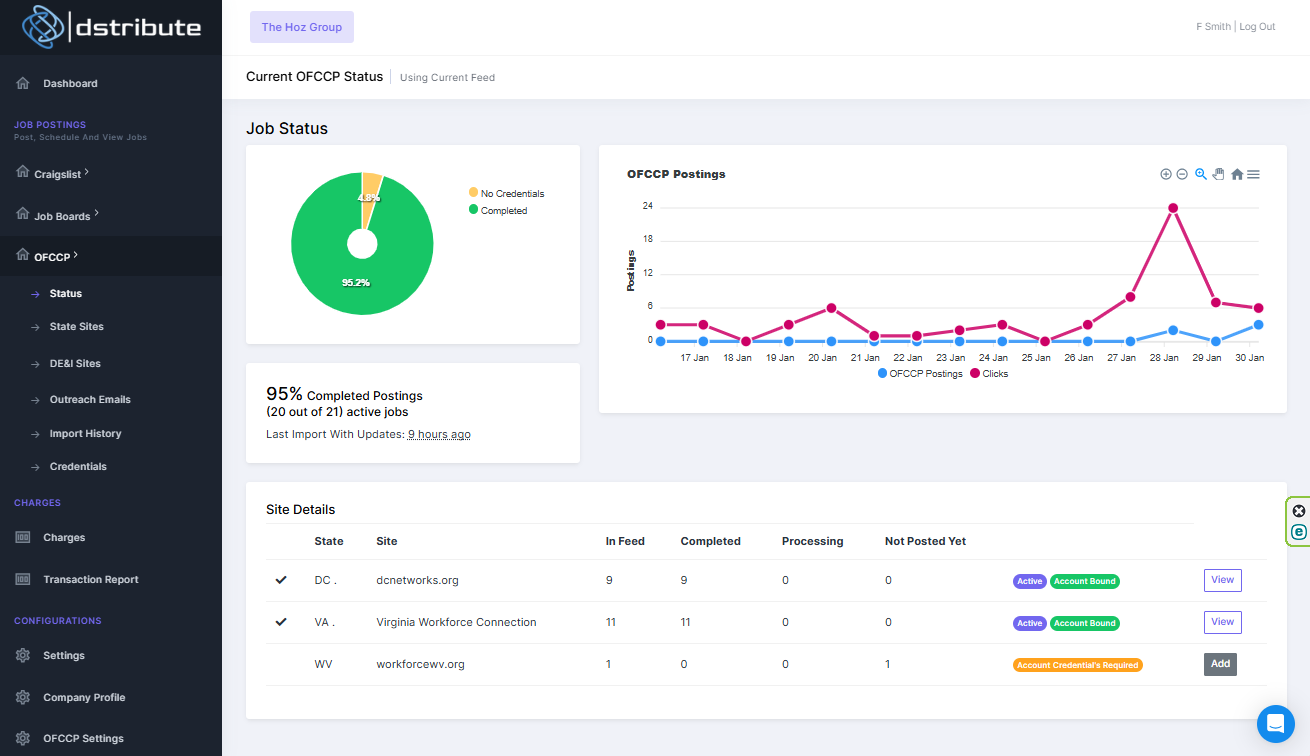Click the dstribute logo

pyautogui.click(x=111, y=27)
